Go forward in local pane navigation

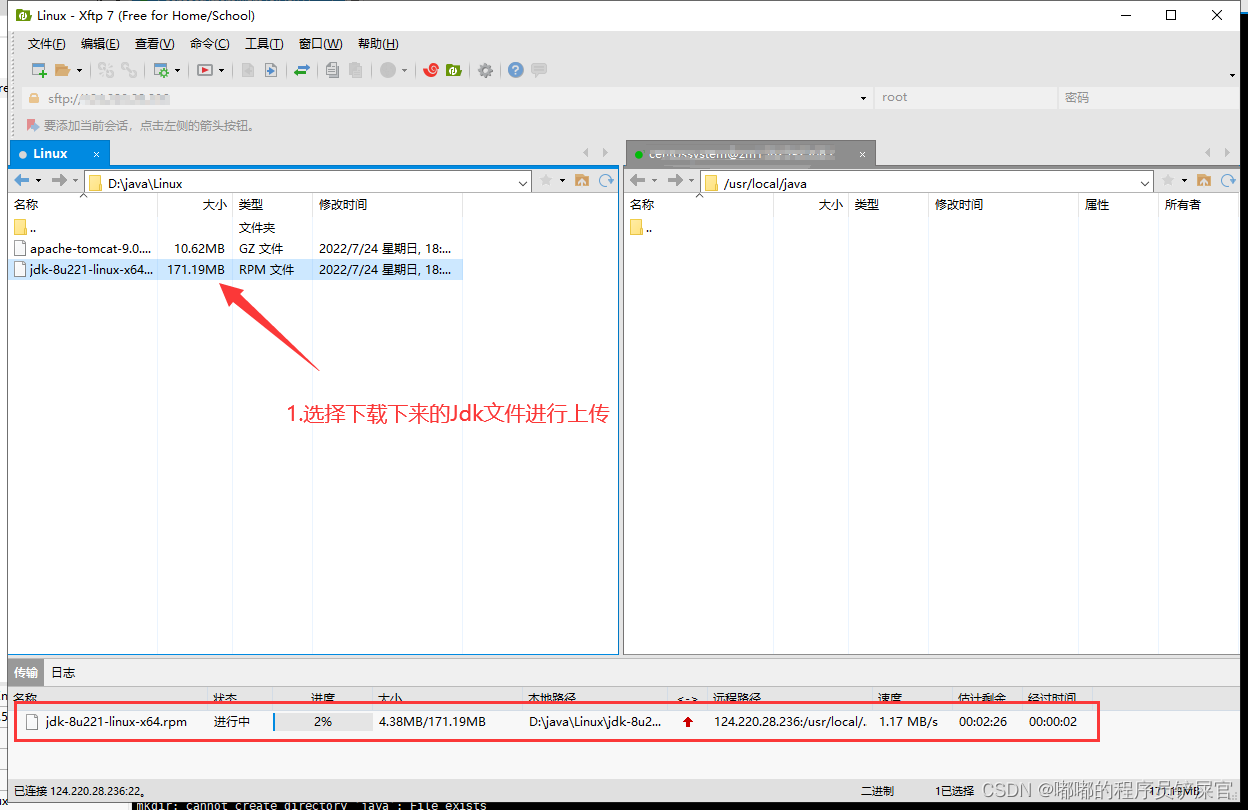click(x=59, y=181)
